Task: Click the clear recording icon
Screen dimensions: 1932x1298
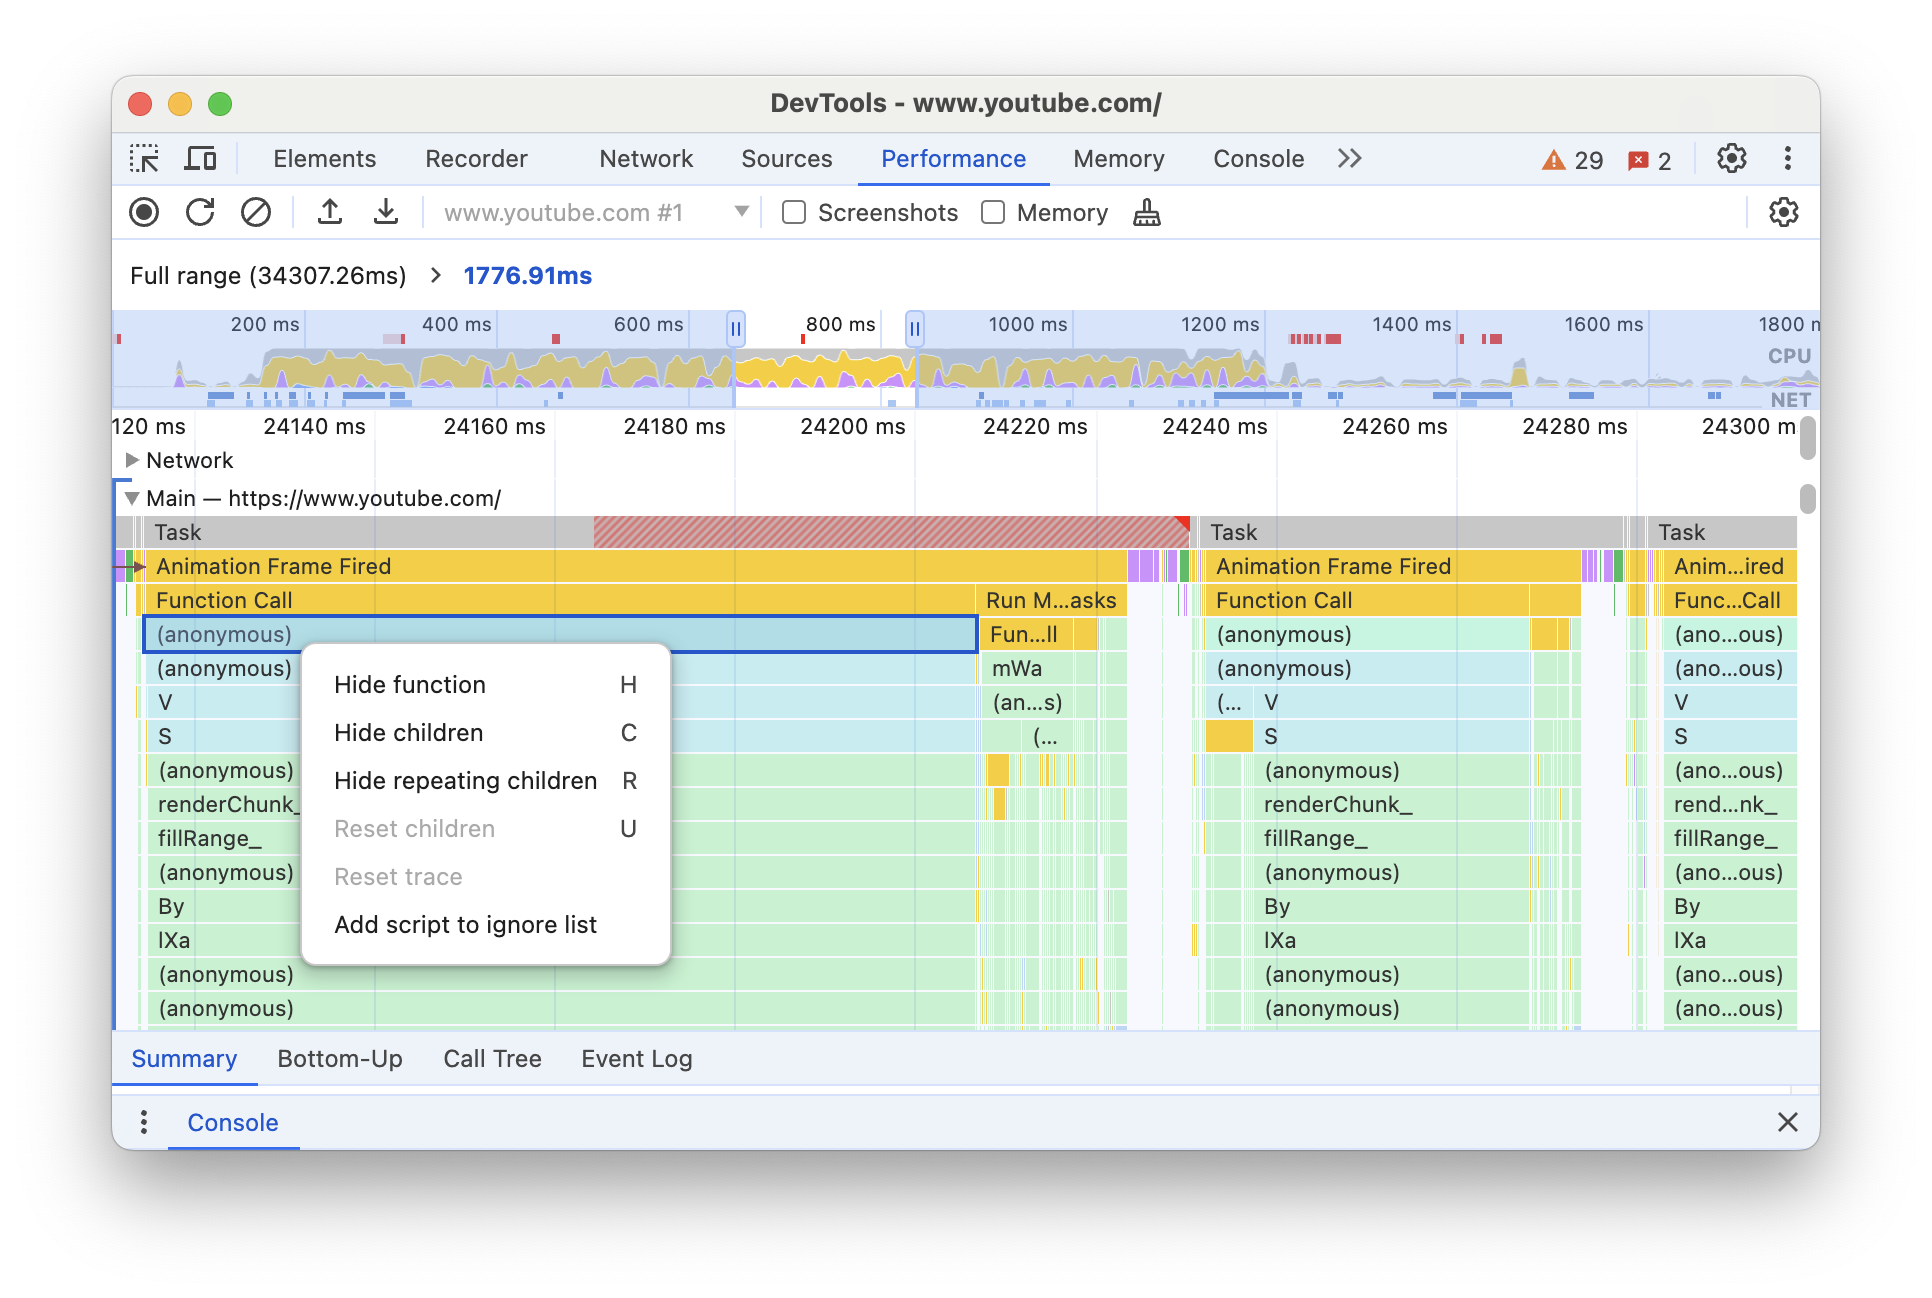Action: click(x=255, y=213)
